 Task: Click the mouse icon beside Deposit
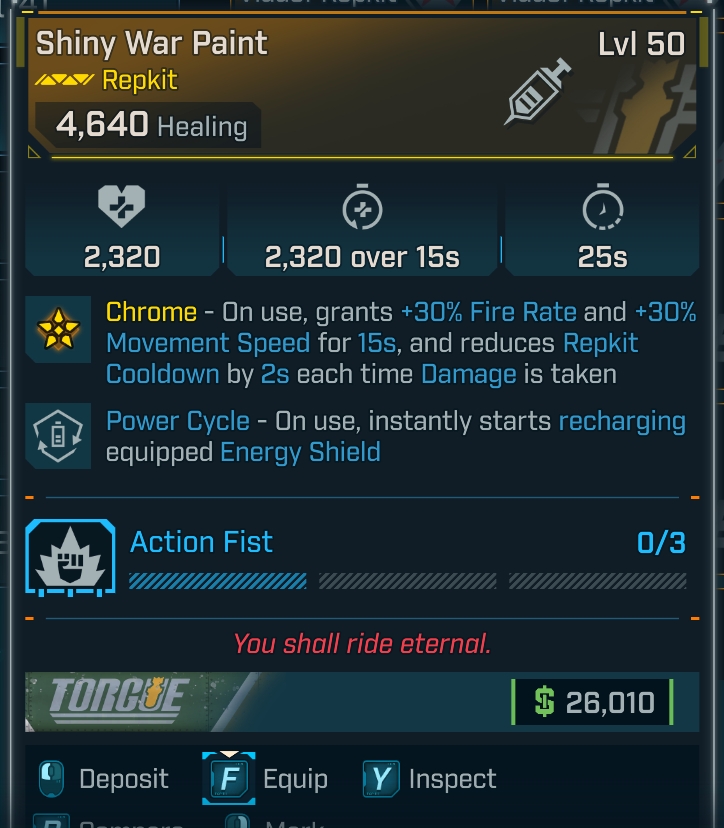(x=51, y=779)
